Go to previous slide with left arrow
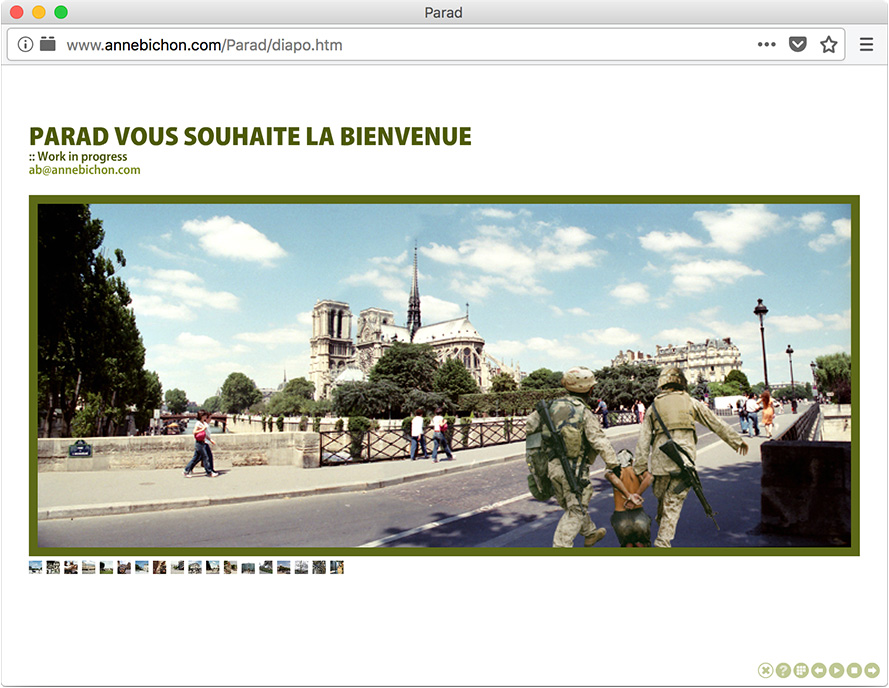 point(819,670)
